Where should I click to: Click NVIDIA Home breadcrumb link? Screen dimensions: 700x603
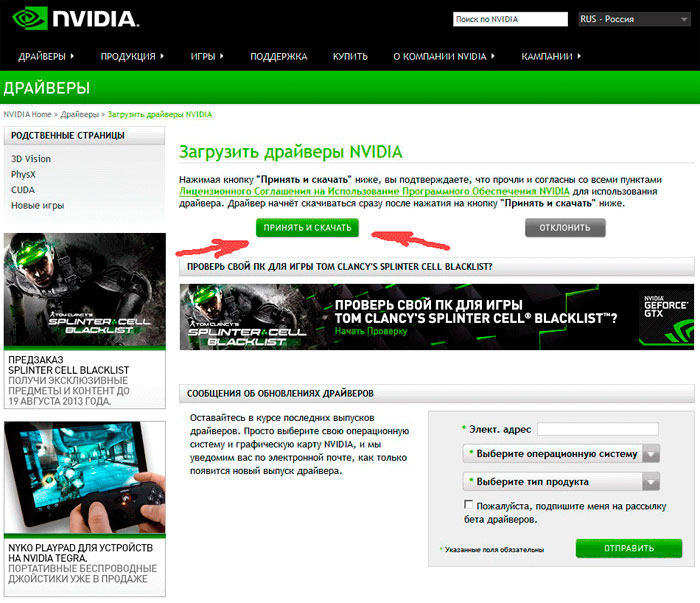coord(27,114)
